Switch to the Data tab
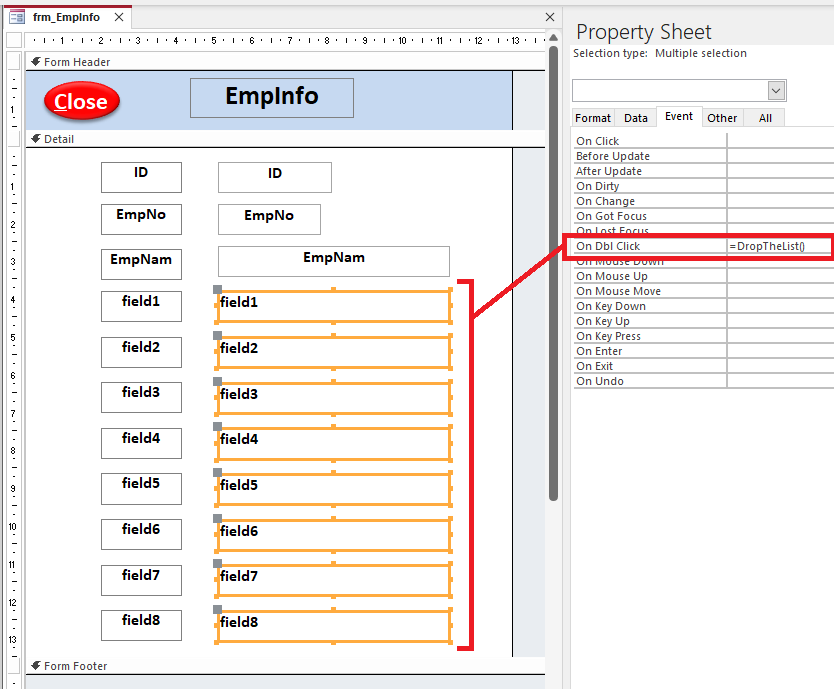834x689 pixels. click(636, 118)
